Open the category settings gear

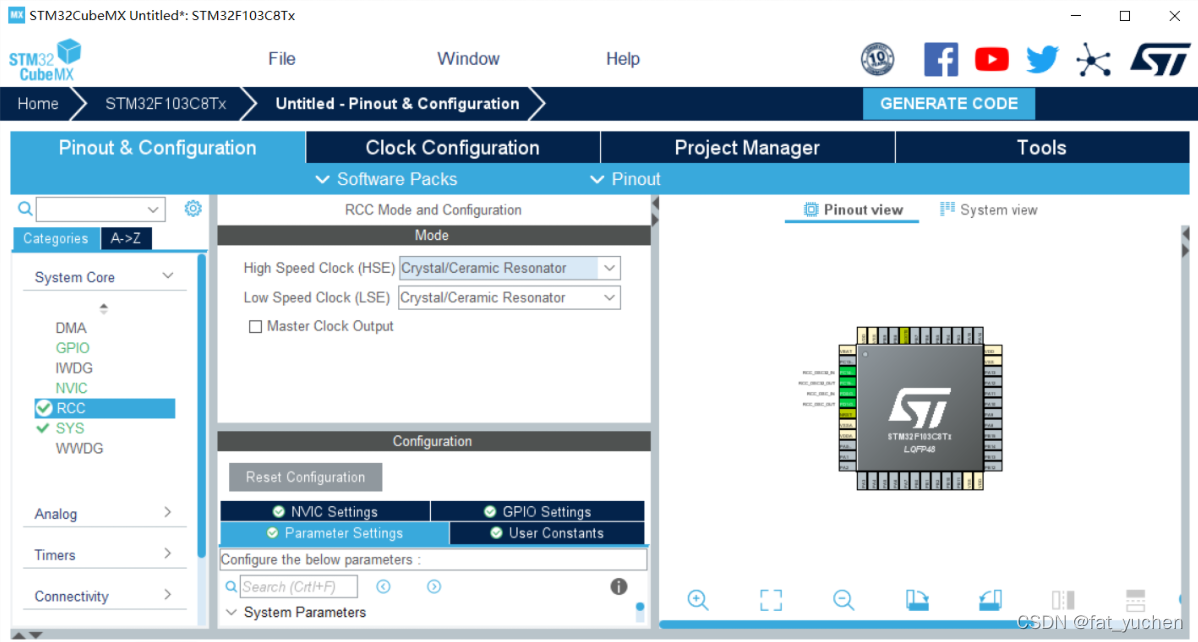click(x=193, y=209)
